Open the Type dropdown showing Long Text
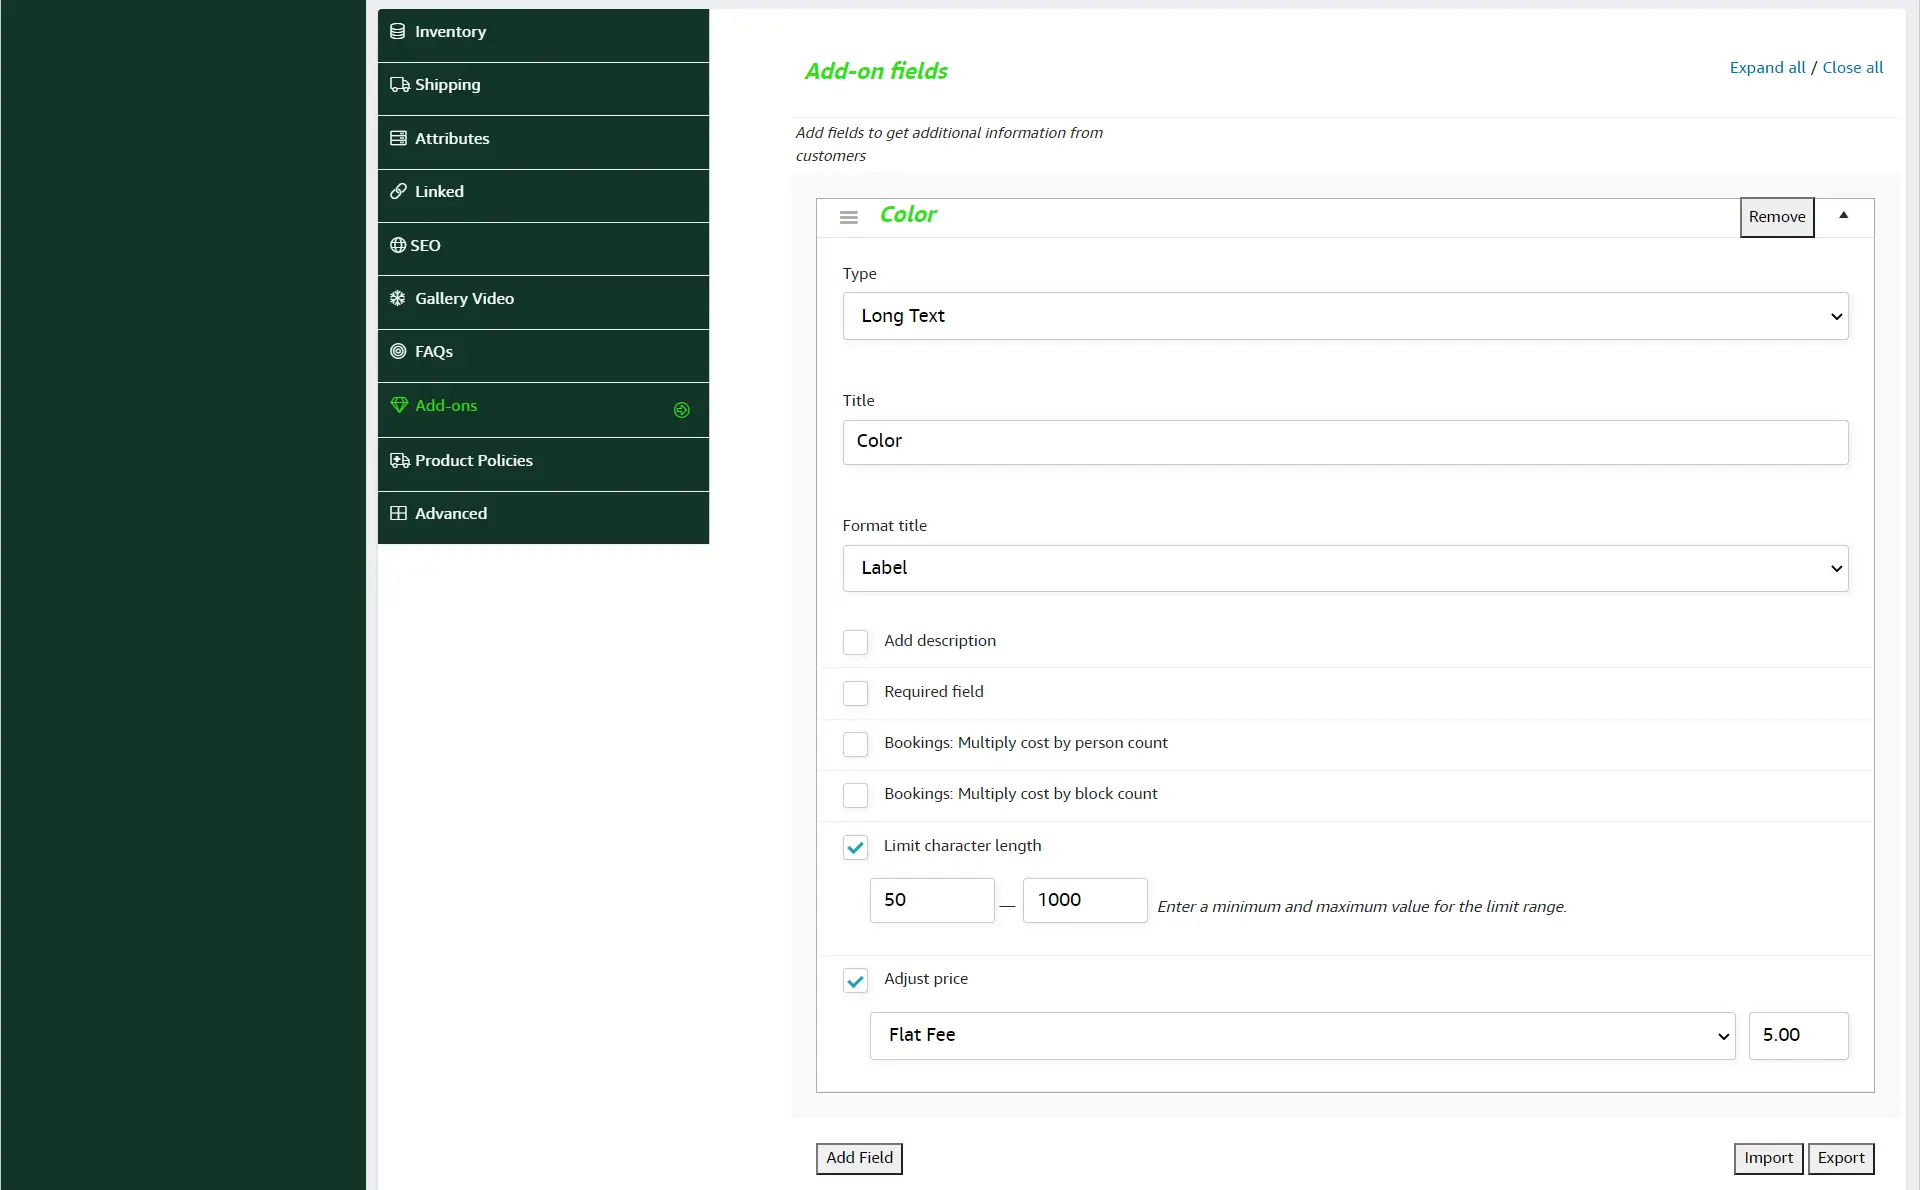1922x1190 pixels. 1345,316
